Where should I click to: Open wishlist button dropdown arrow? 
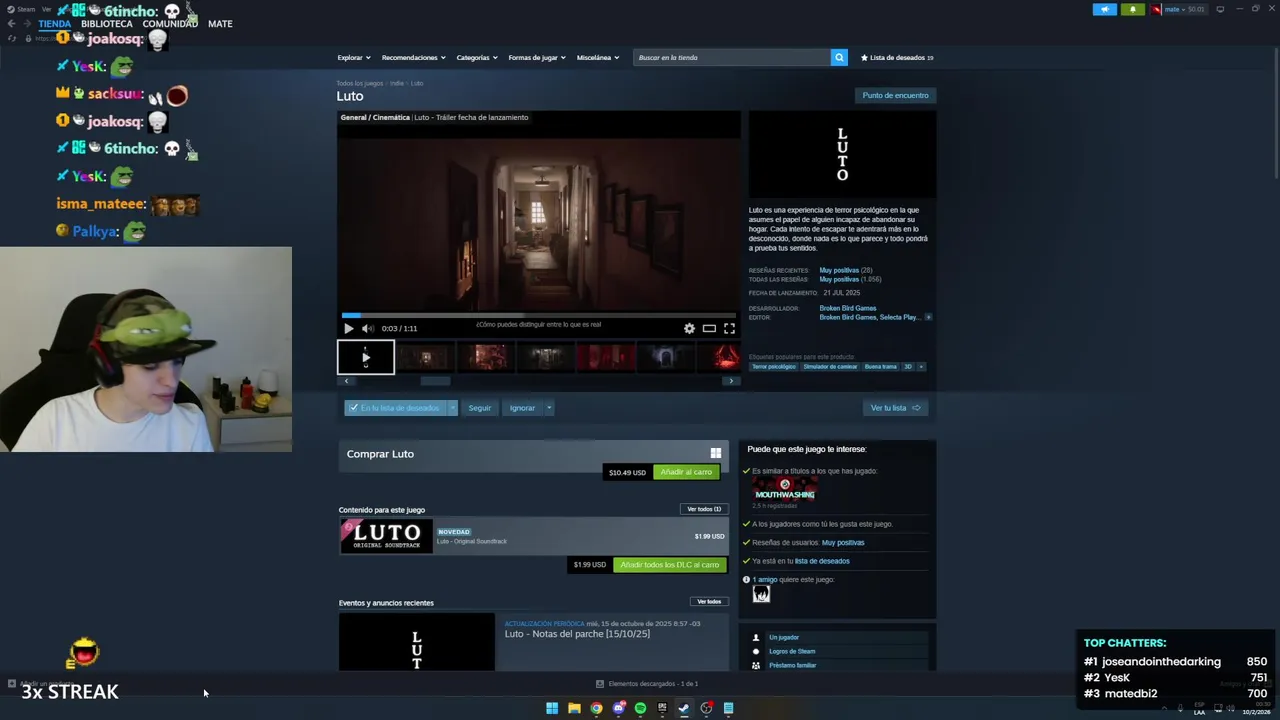tap(452, 408)
